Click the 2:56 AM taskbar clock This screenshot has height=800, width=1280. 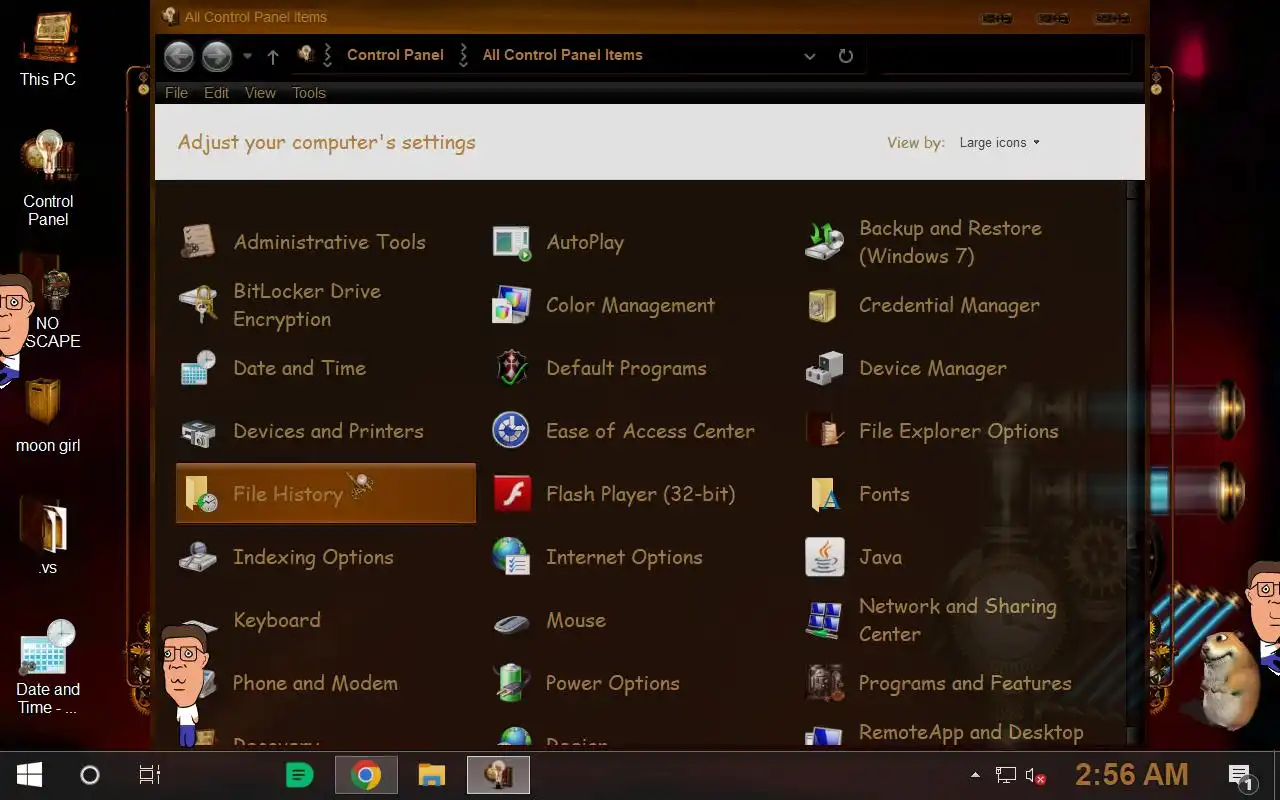click(1132, 775)
